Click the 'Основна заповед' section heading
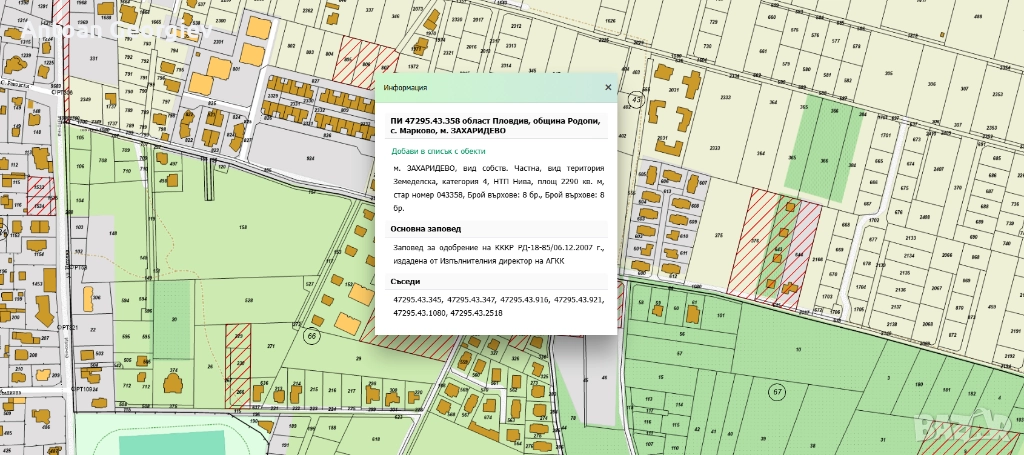 click(x=426, y=228)
